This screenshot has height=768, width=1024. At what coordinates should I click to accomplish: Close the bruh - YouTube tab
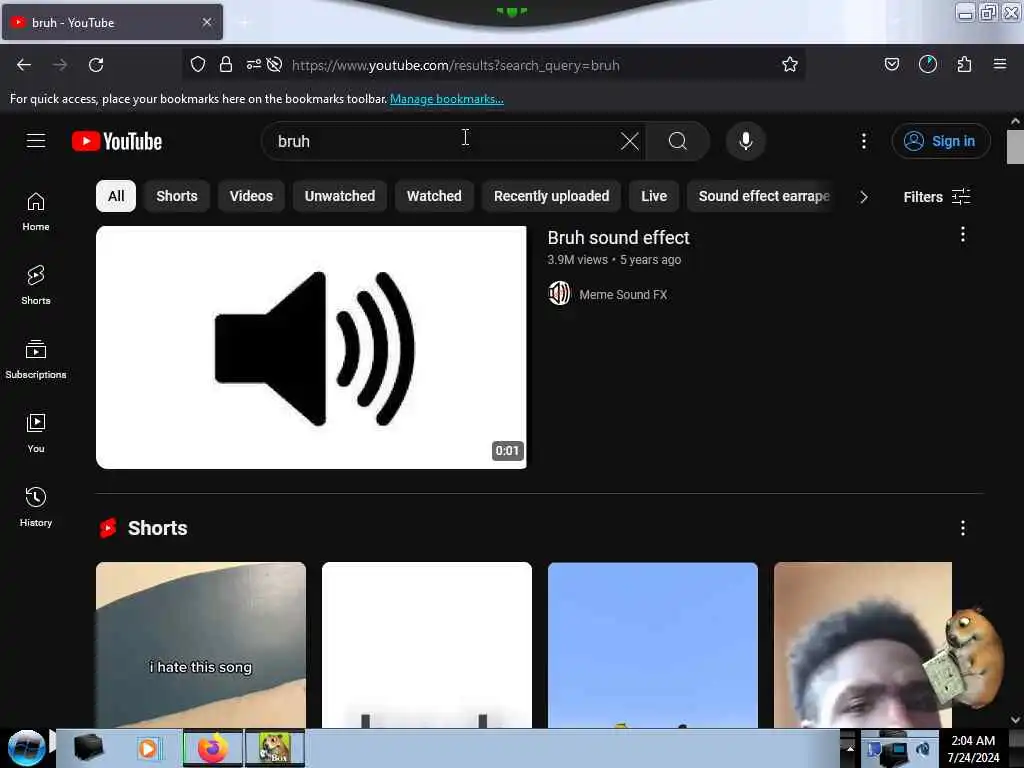pyautogui.click(x=207, y=22)
